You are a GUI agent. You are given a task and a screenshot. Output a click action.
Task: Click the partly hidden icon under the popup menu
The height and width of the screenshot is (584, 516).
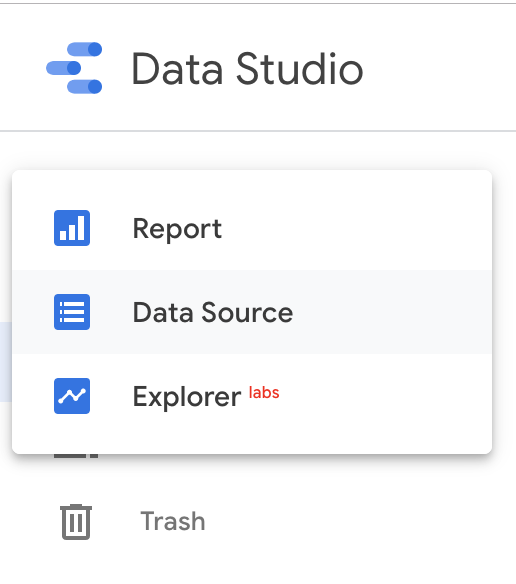coord(76,456)
